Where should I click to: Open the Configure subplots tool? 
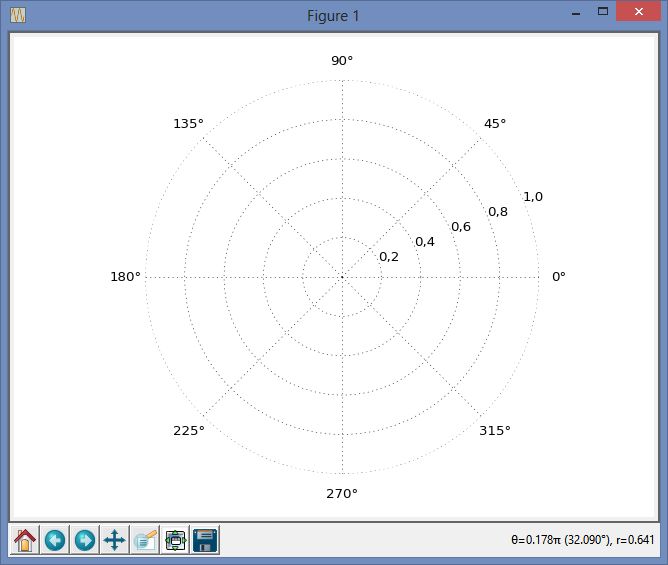(x=175, y=540)
